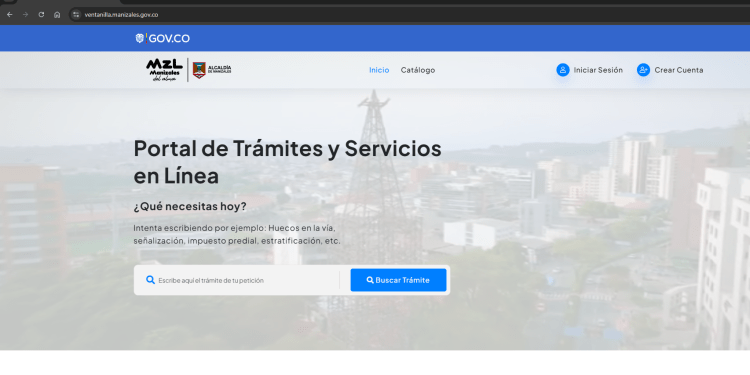The width and height of the screenshot is (750, 375).
Task: Click the MZL Manizales logo
Action: tap(164, 70)
